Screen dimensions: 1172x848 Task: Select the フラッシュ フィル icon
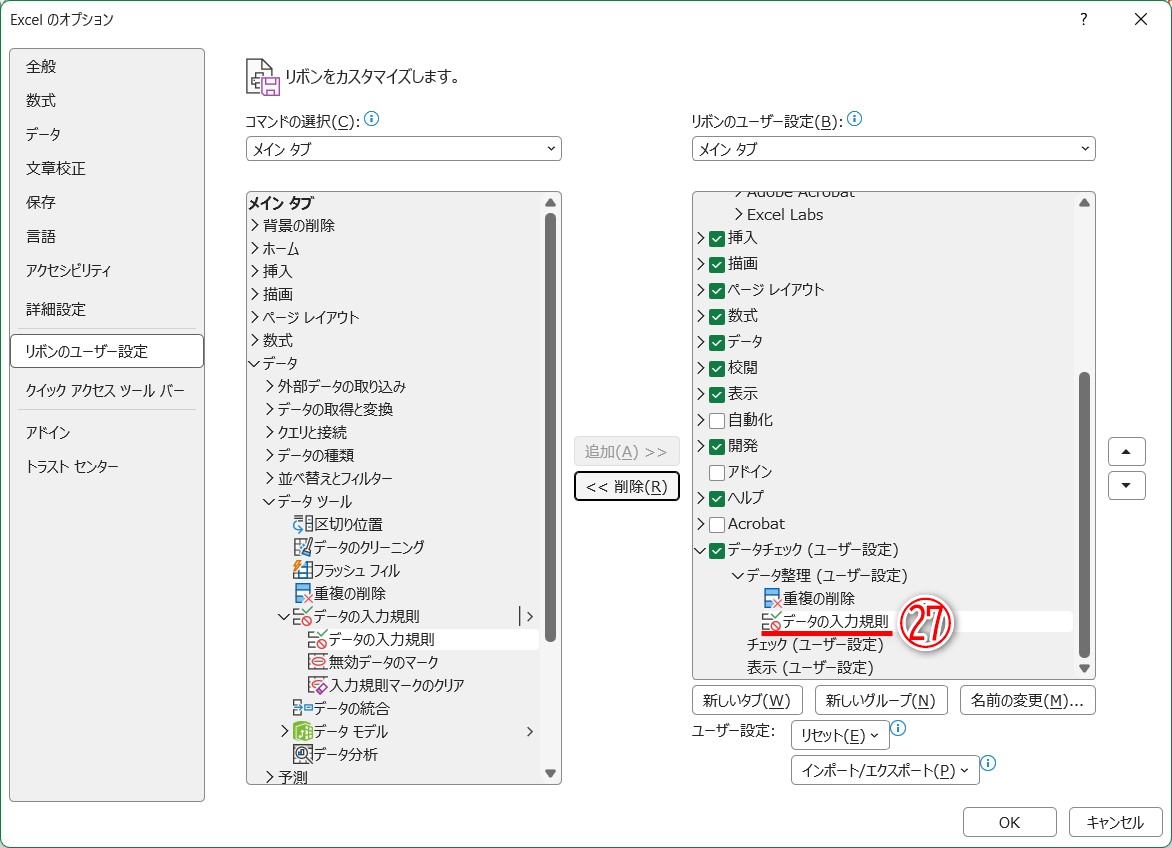[x=303, y=570]
